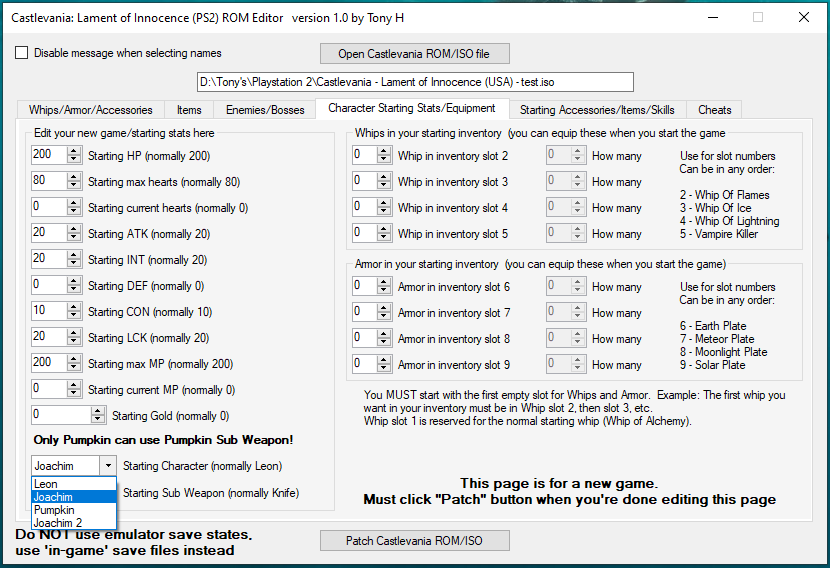Click the Starting max hearts stepper
This screenshot has width=830, height=568.
(x=74, y=182)
